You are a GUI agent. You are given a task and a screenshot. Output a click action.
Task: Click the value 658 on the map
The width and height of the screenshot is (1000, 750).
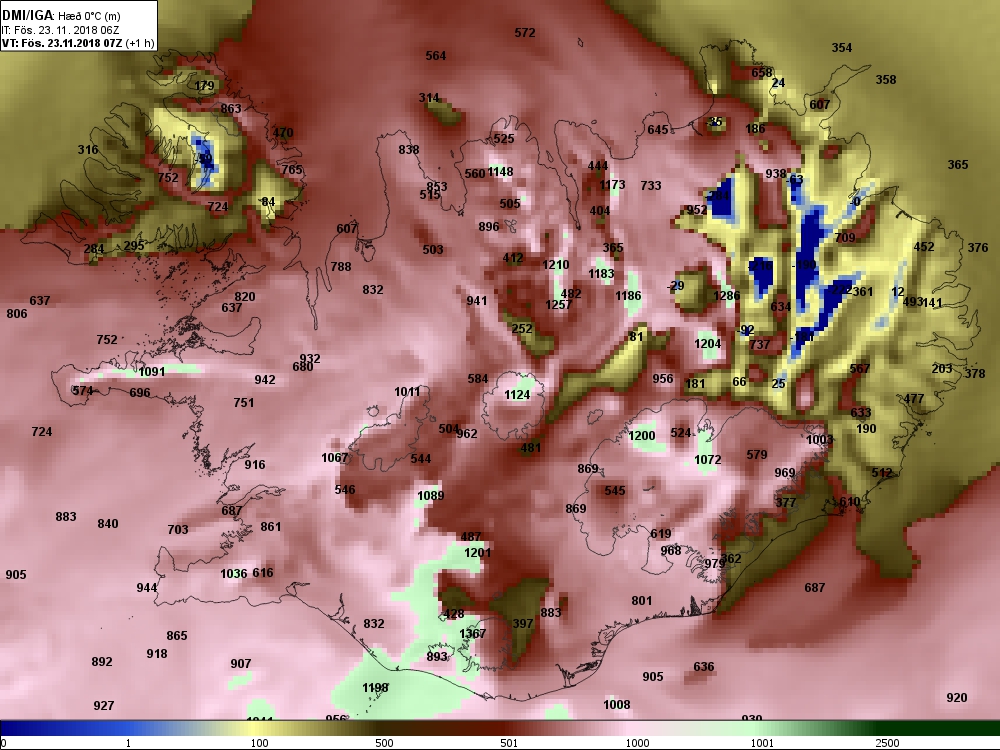(x=761, y=73)
